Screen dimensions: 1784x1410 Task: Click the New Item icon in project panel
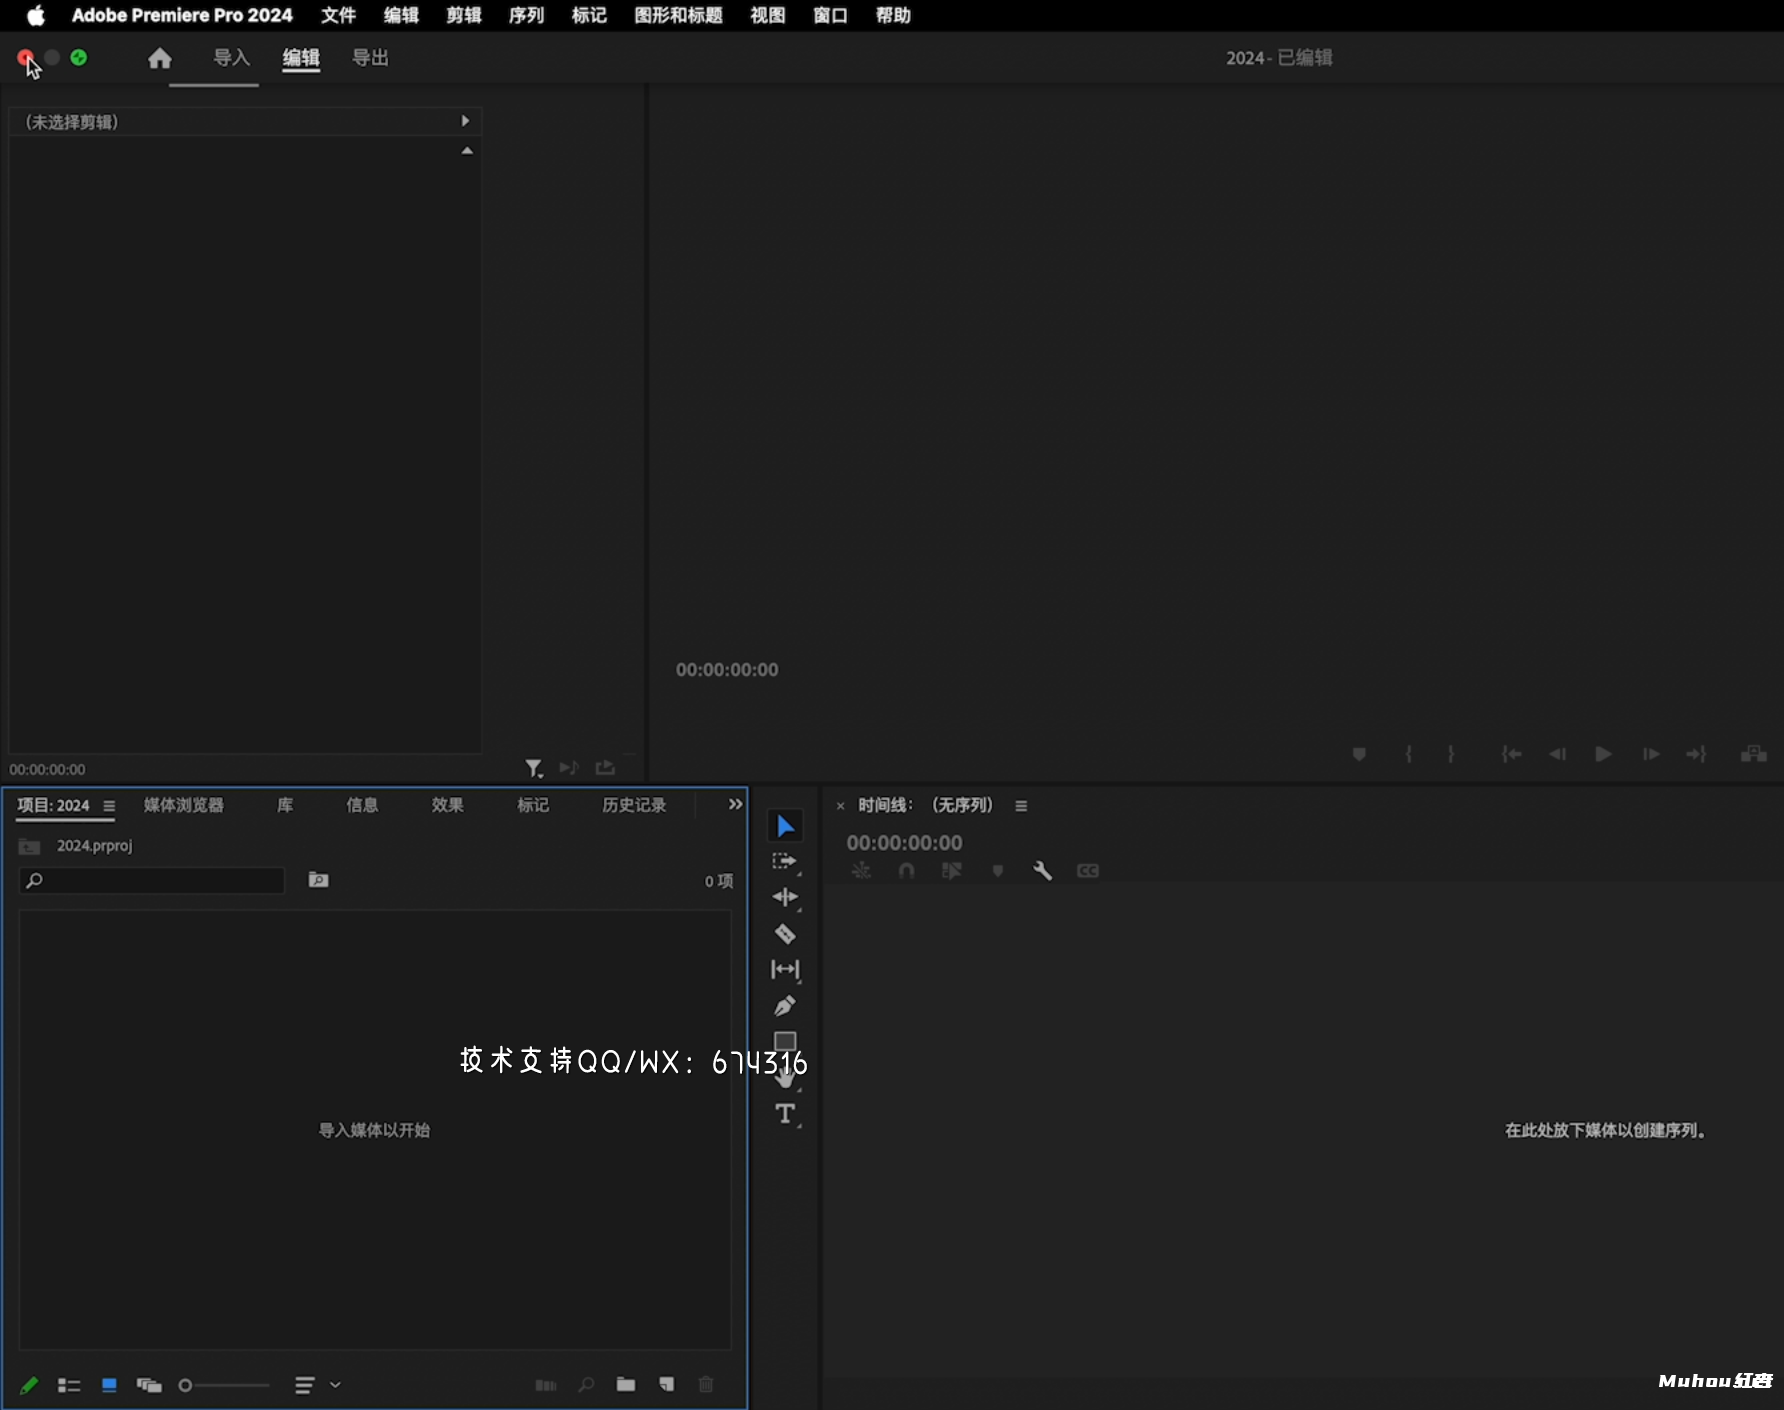pos(666,1385)
